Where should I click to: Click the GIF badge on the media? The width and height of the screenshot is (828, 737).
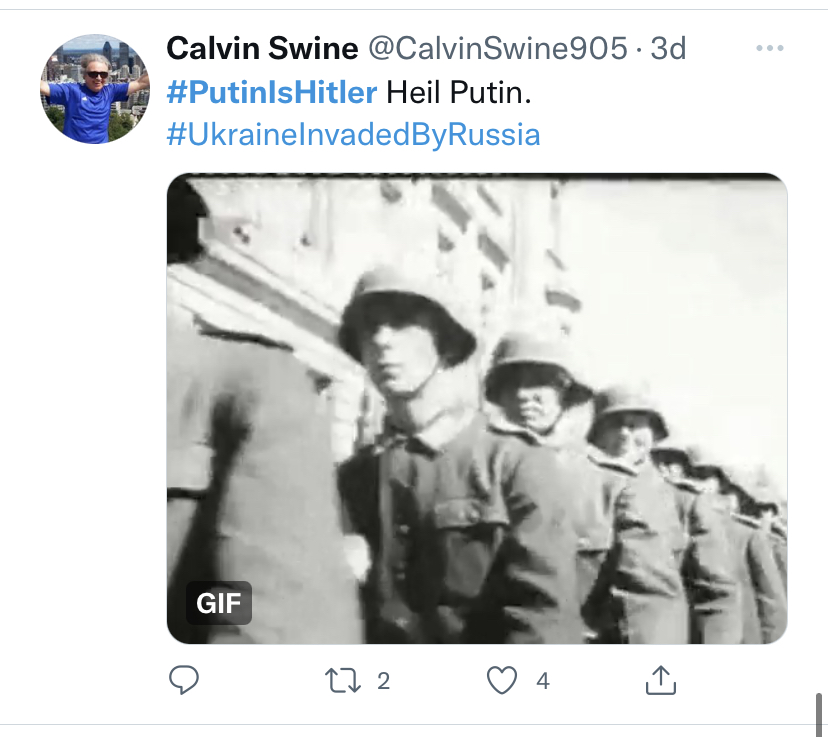tap(218, 603)
